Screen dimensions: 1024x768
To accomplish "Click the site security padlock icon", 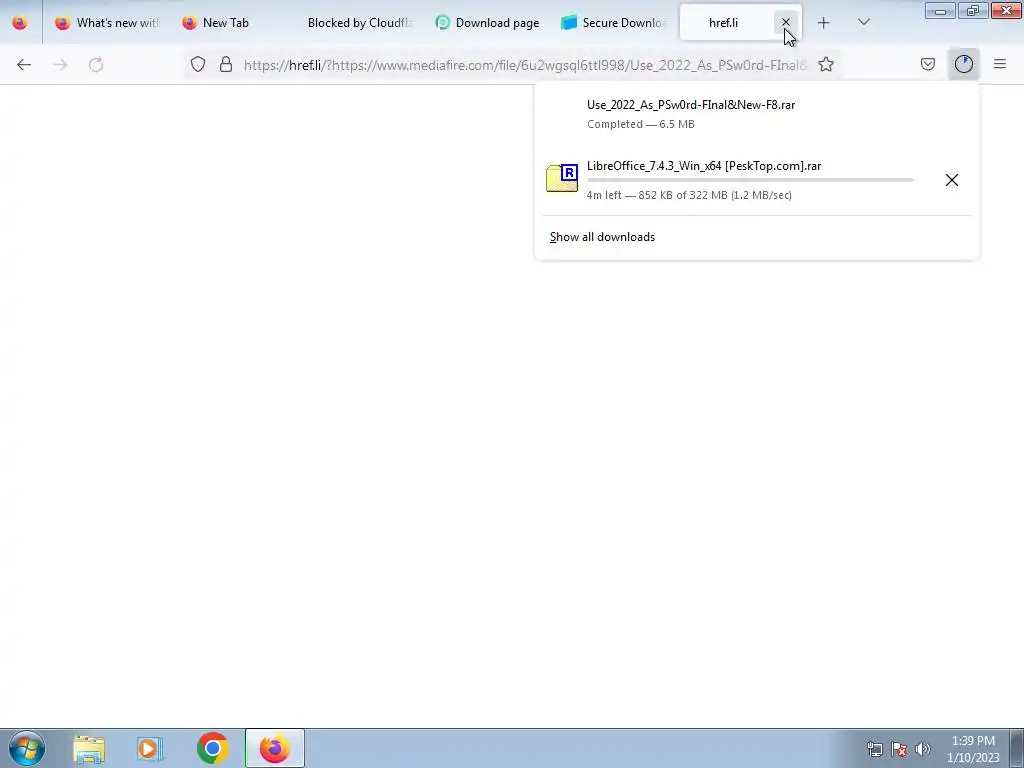I will click(x=226, y=64).
